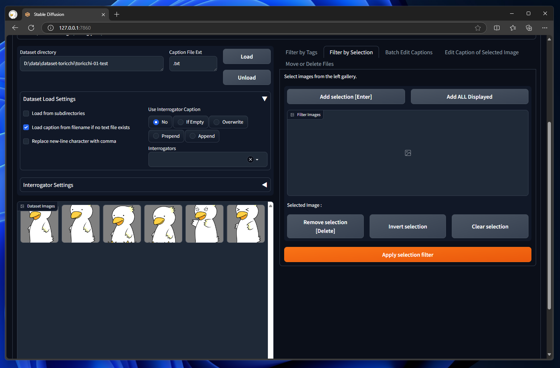560x368 pixels.
Task: Open the Move or Delete Files tab
Action: point(309,64)
